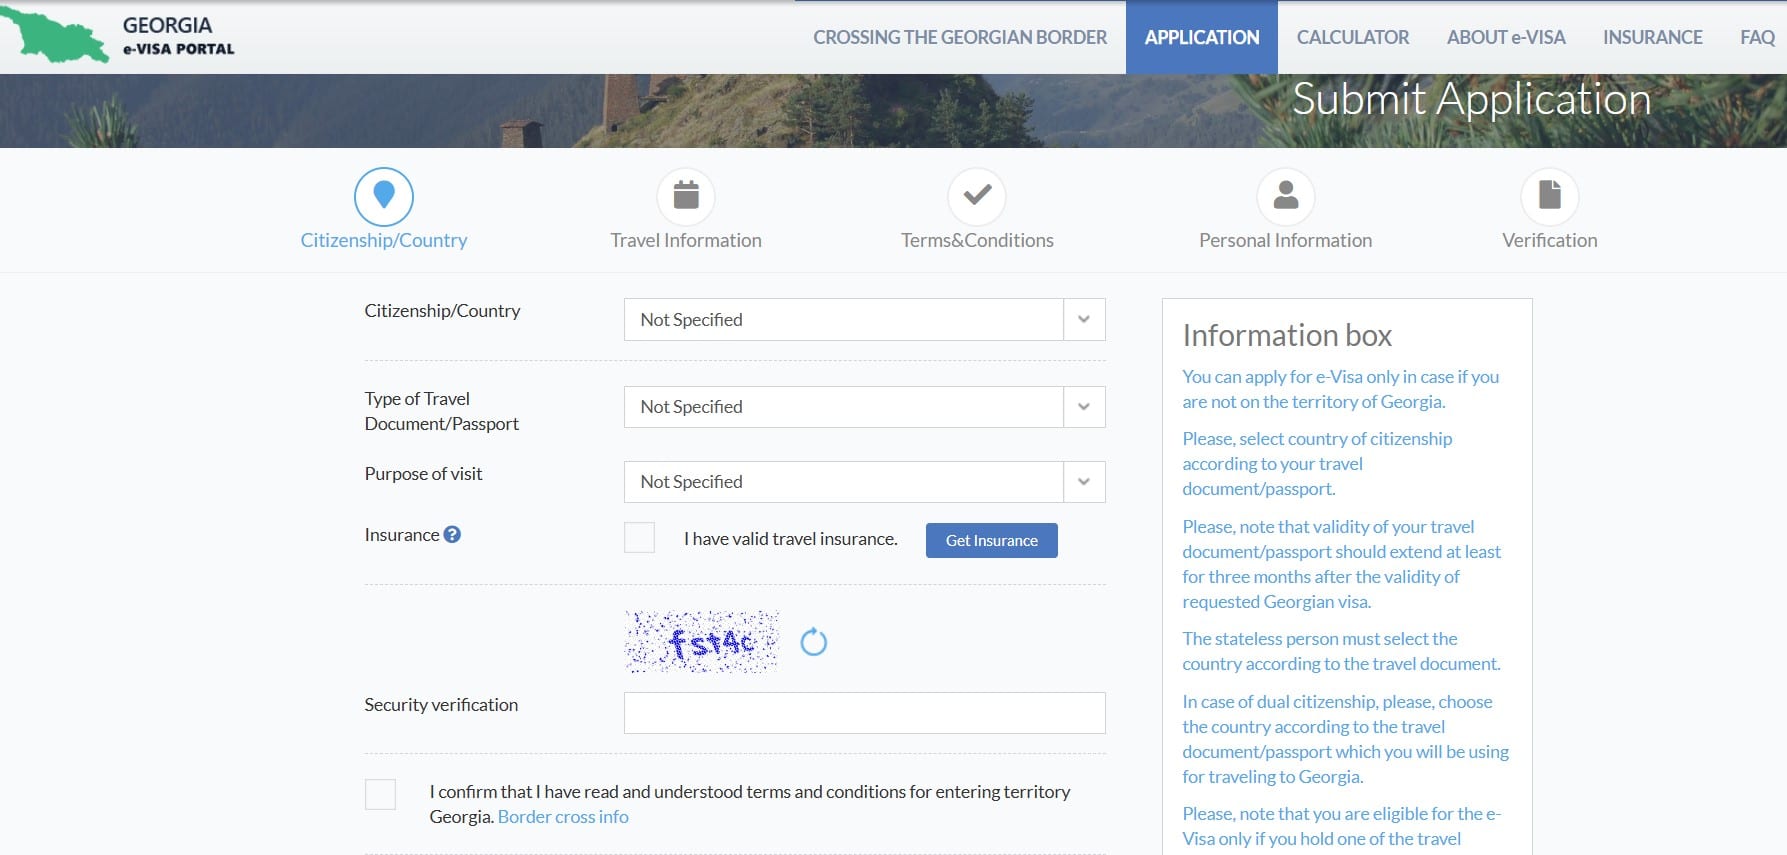
Task: Tick the terms and conditions confirmation checkbox
Action: (380, 794)
